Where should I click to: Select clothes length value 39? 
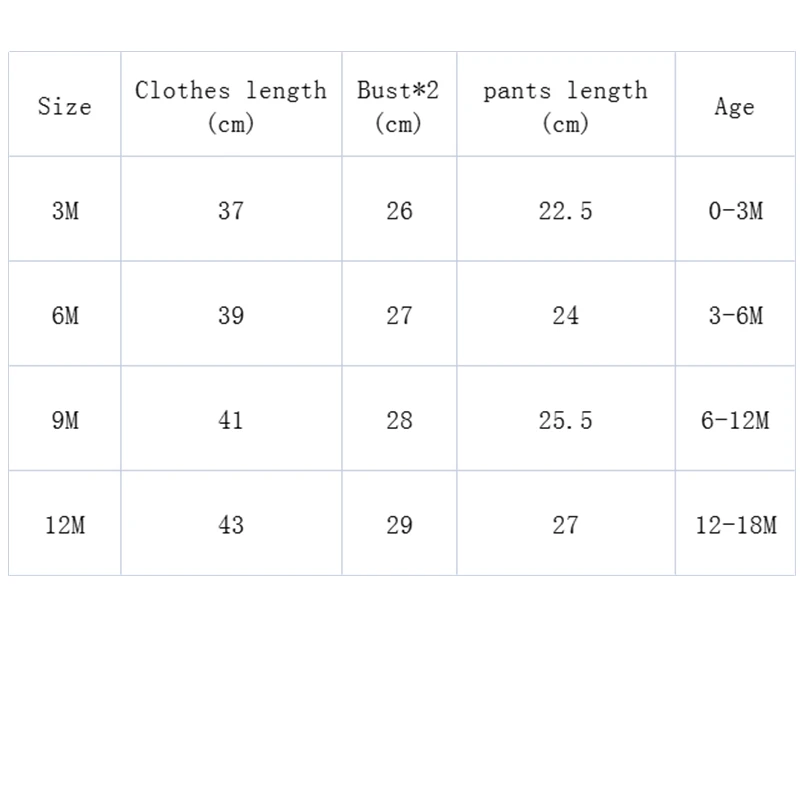pos(231,316)
